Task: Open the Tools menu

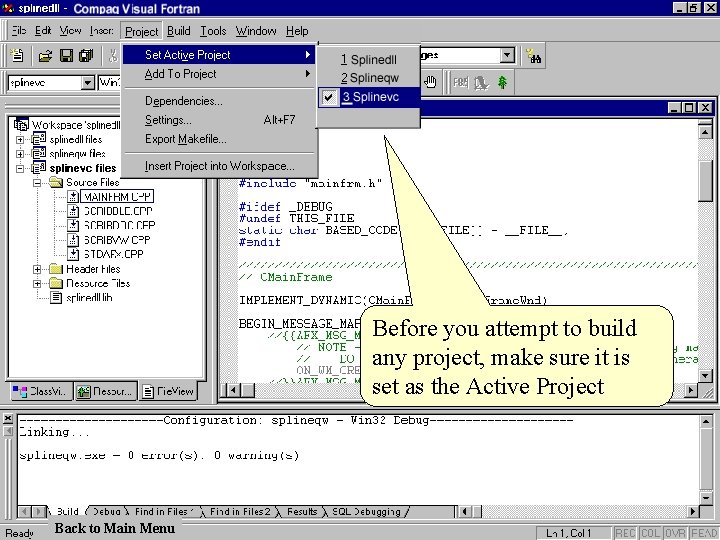Action: (213, 31)
